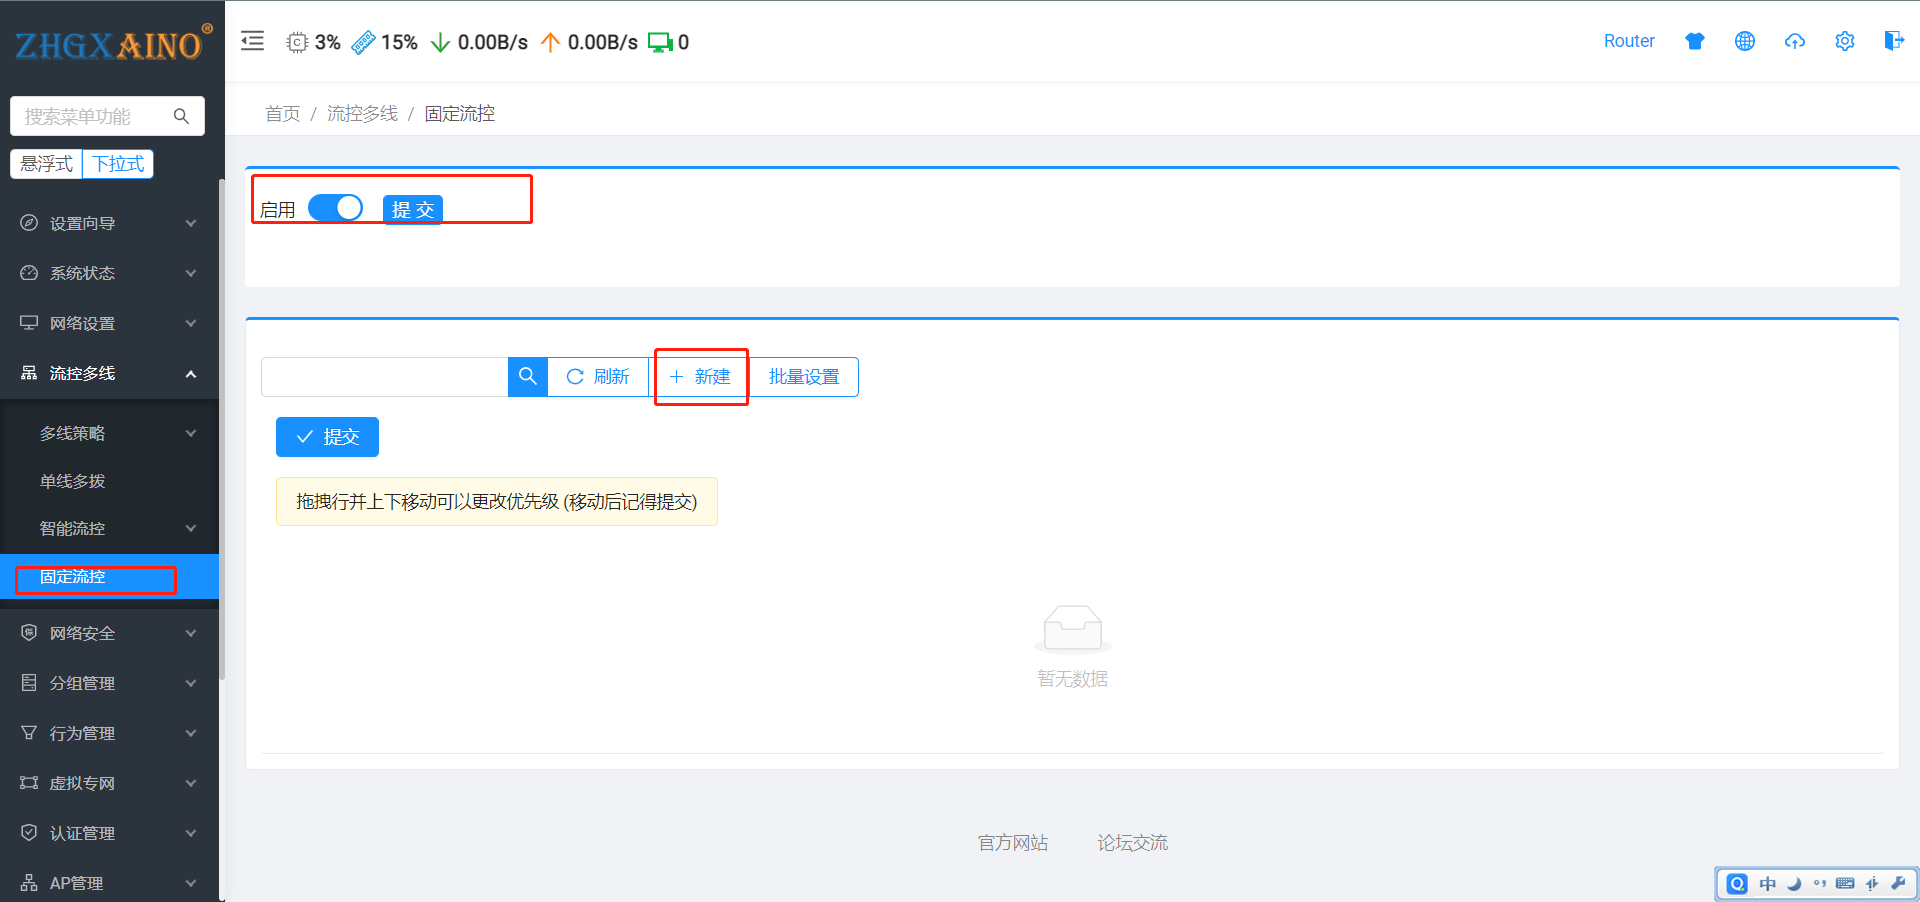Screen dimensions: 1920x902
Task: Toggle the 启用 enable switch
Action: pyautogui.click(x=335, y=208)
